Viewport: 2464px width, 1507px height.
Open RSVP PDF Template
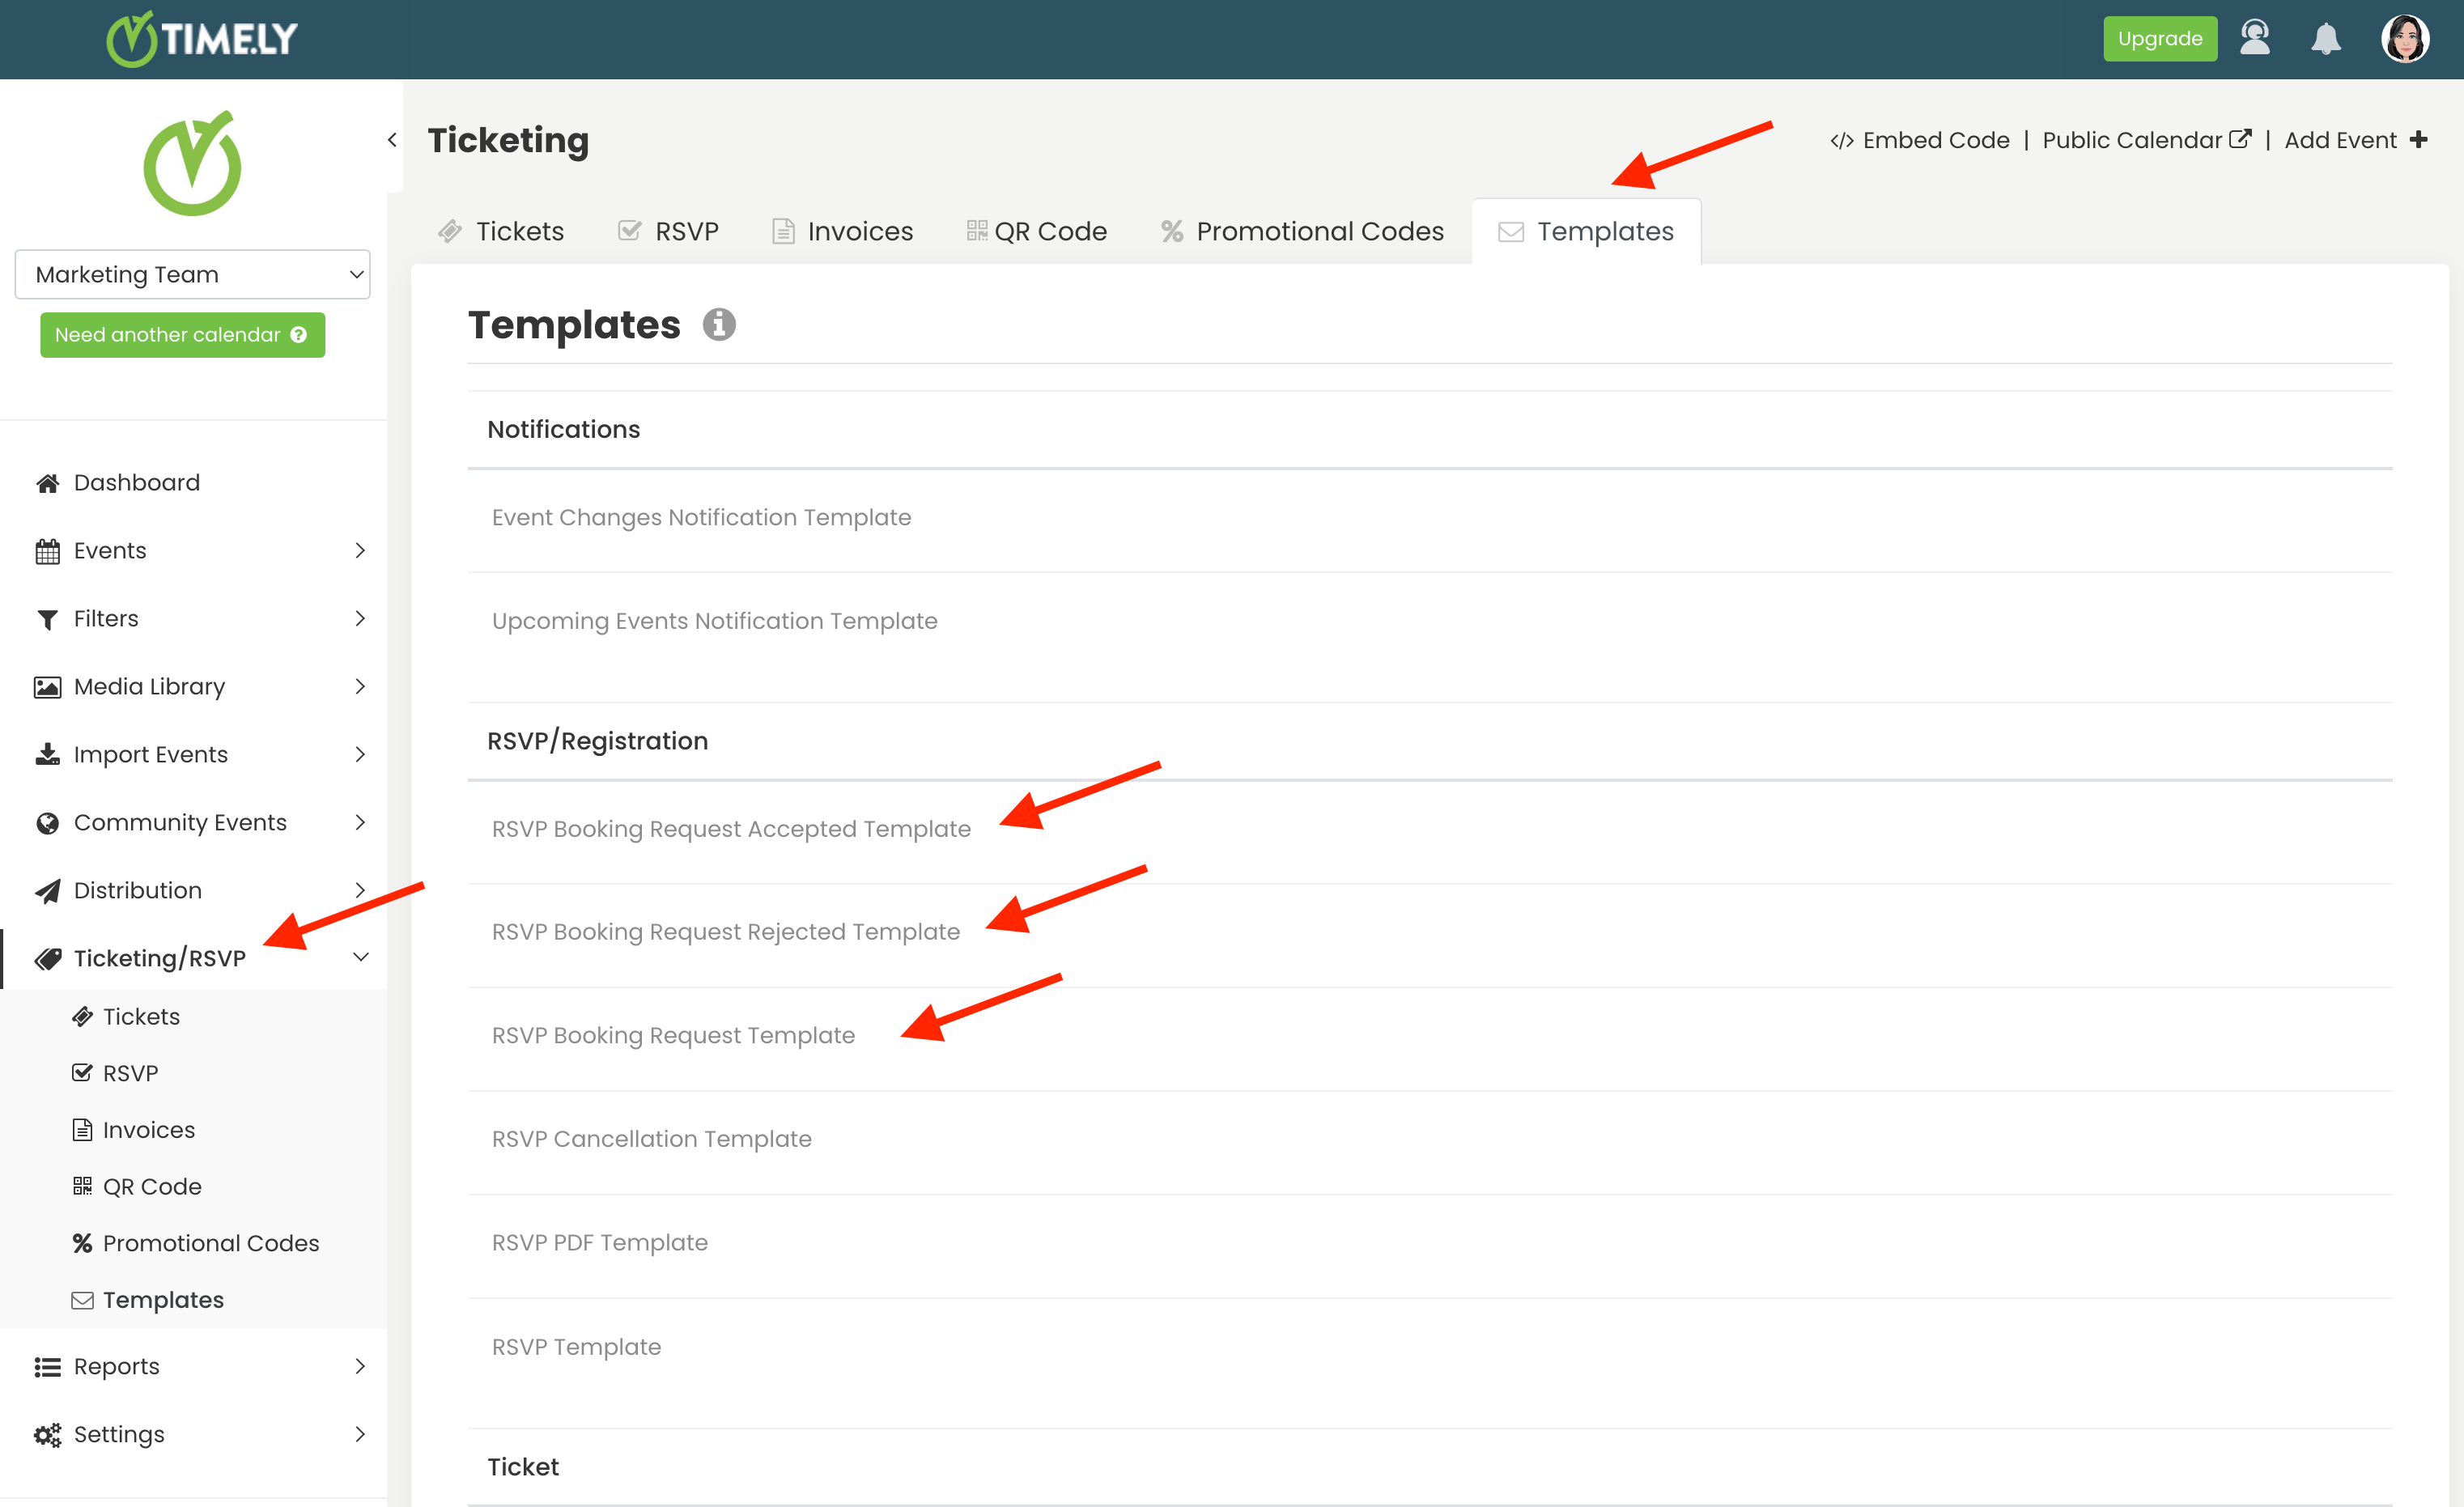click(x=599, y=1244)
